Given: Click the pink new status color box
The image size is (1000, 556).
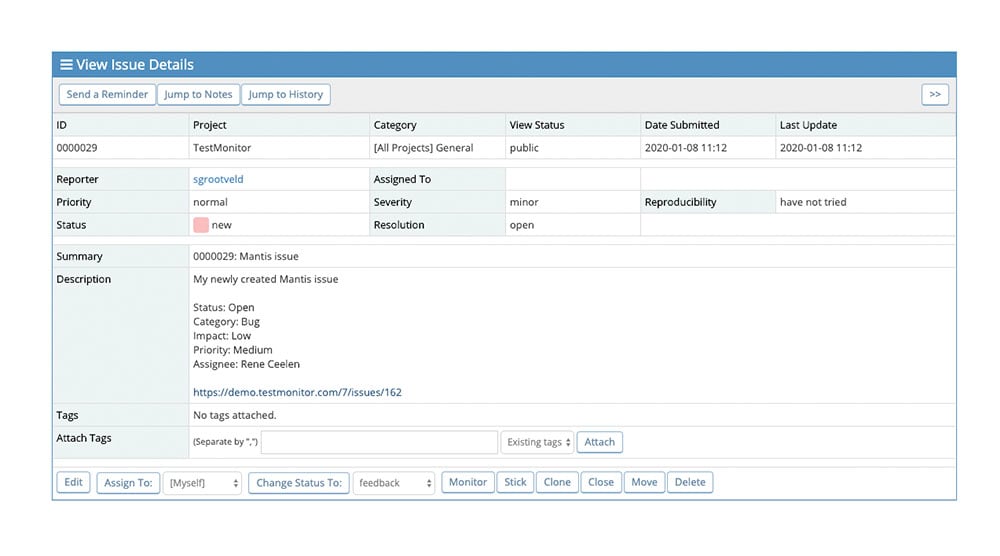Looking at the screenshot, I should [201, 225].
